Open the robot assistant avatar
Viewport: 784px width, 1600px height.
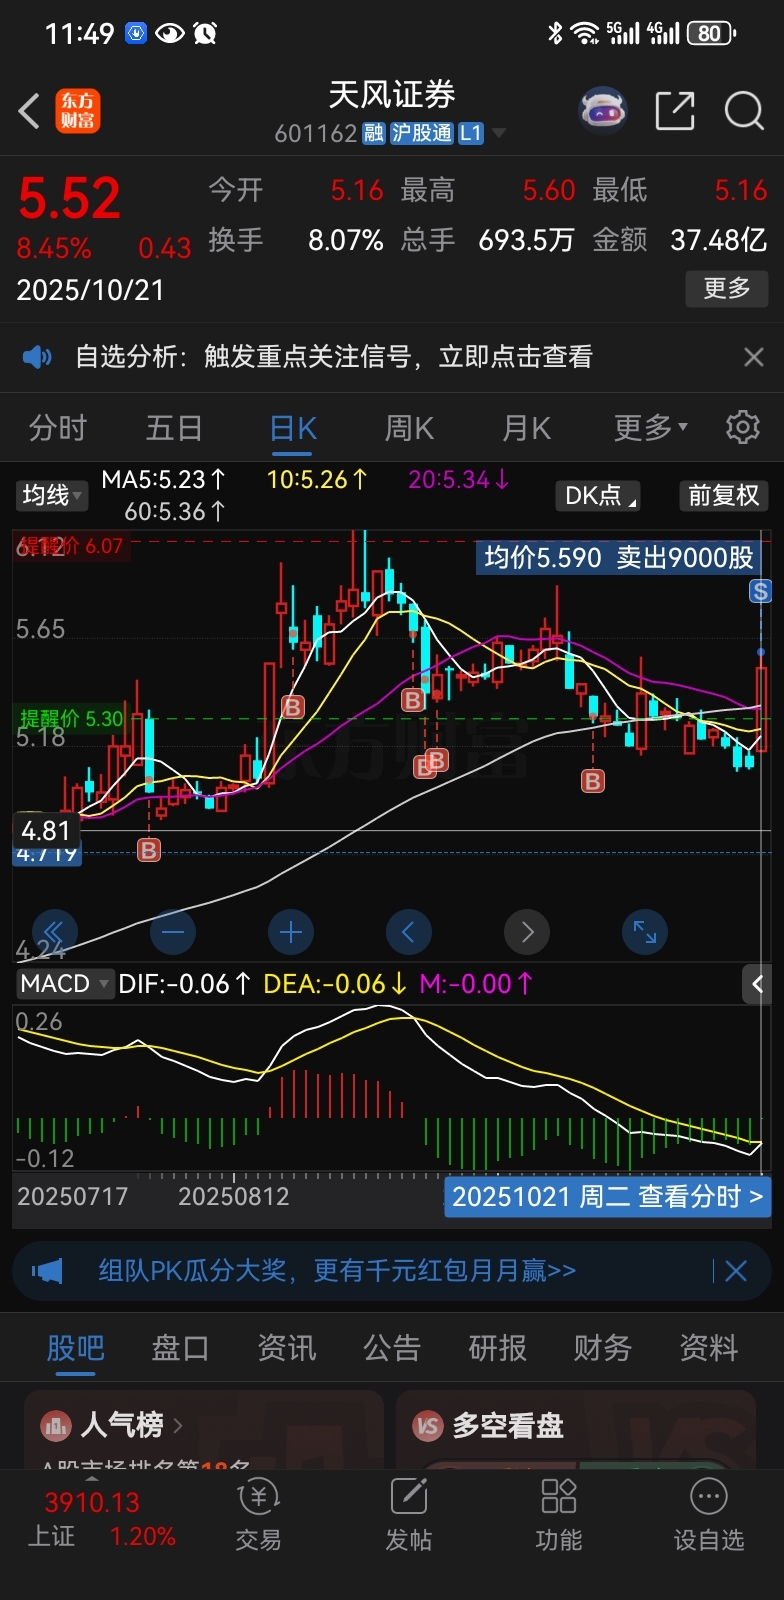(x=603, y=110)
